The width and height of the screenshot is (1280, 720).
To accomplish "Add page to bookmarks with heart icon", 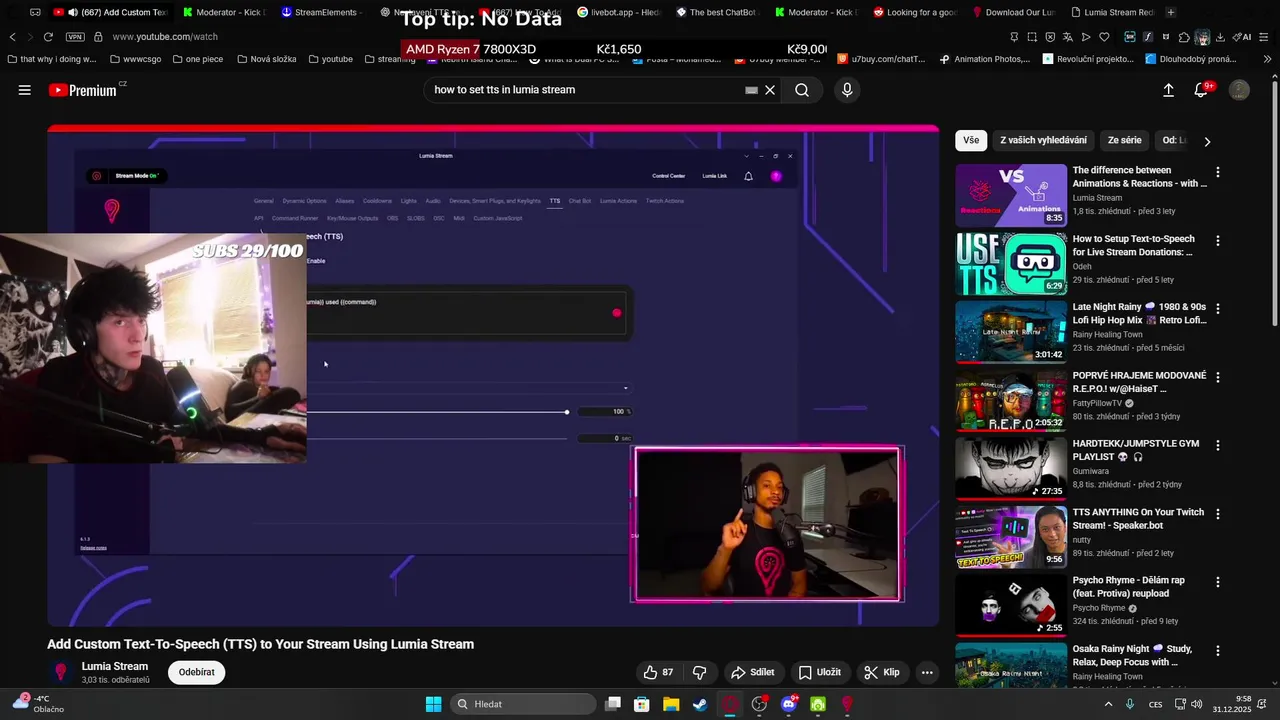I will (x=1104, y=37).
